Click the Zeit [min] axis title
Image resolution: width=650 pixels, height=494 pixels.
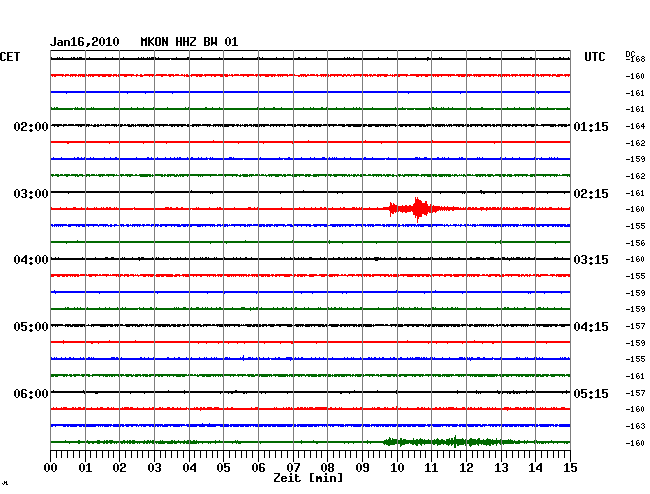[x=308, y=478]
